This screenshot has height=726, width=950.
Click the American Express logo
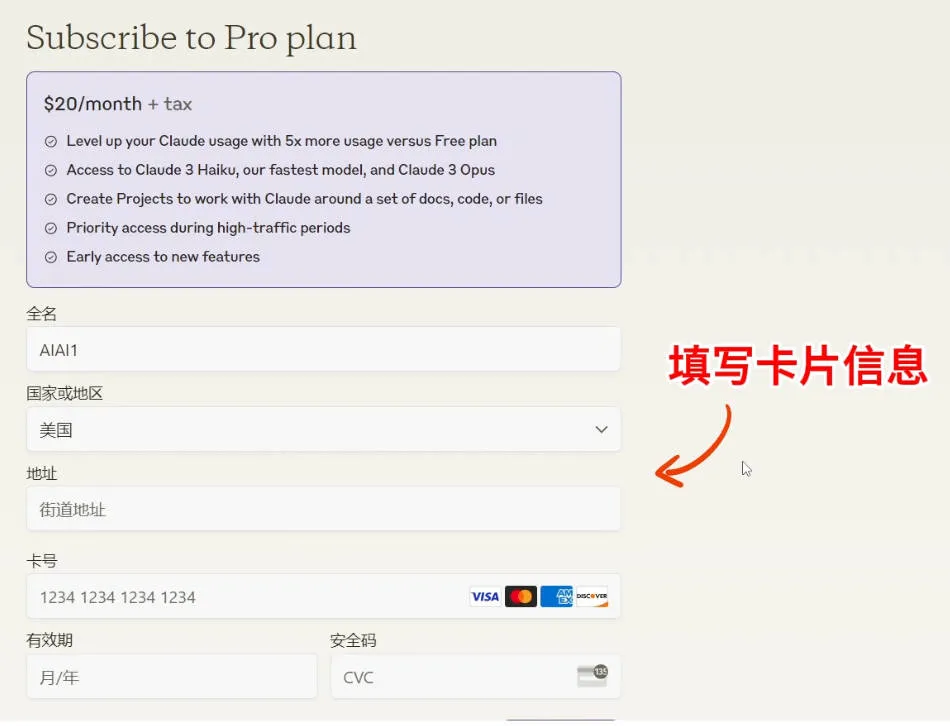point(556,597)
